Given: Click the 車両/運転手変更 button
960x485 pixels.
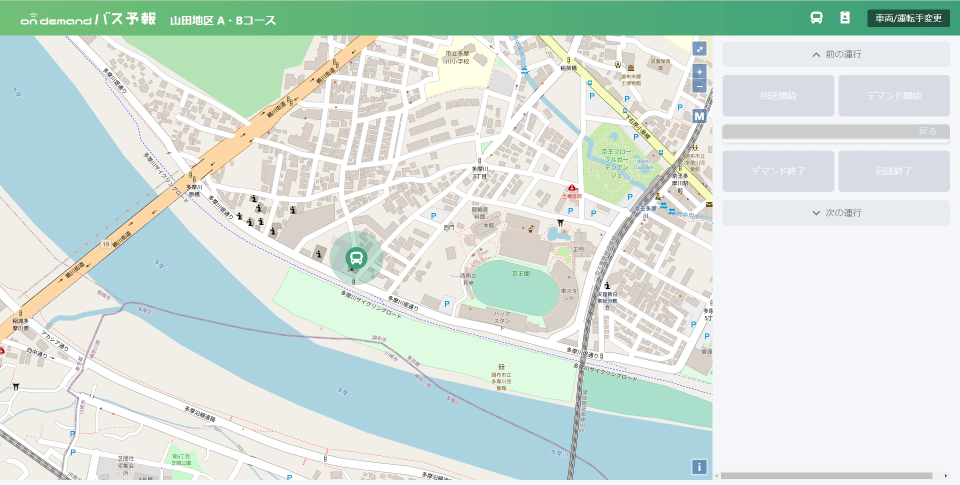Looking at the screenshot, I should (909, 18).
